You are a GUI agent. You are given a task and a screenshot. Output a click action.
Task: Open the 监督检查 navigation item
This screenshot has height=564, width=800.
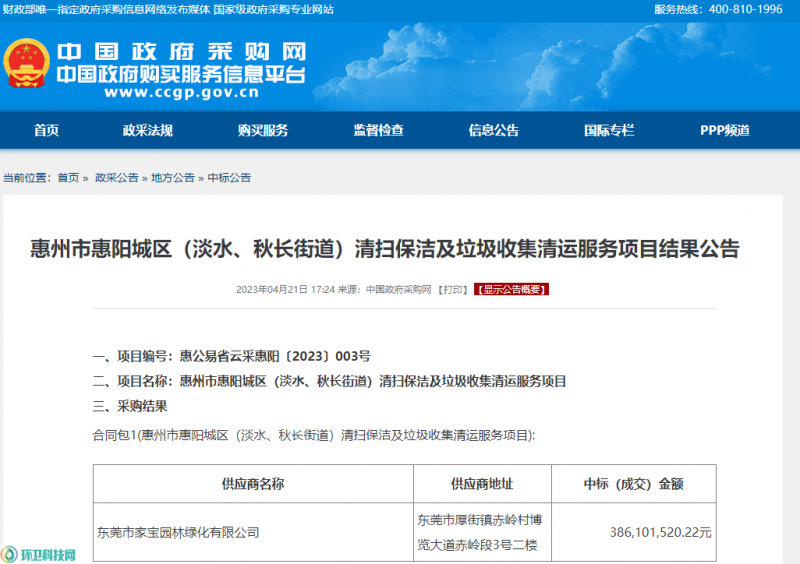click(x=379, y=131)
